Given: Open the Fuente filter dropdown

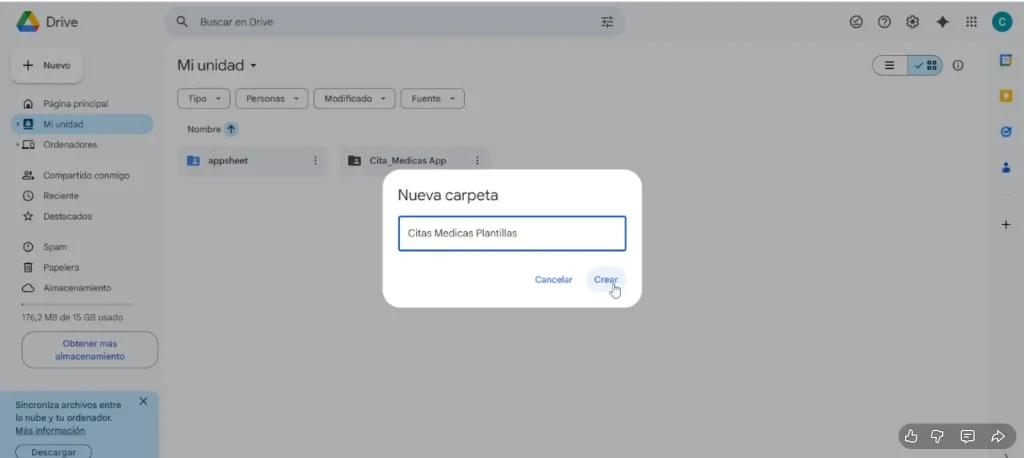Looking at the screenshot, I should coord(432,99).
